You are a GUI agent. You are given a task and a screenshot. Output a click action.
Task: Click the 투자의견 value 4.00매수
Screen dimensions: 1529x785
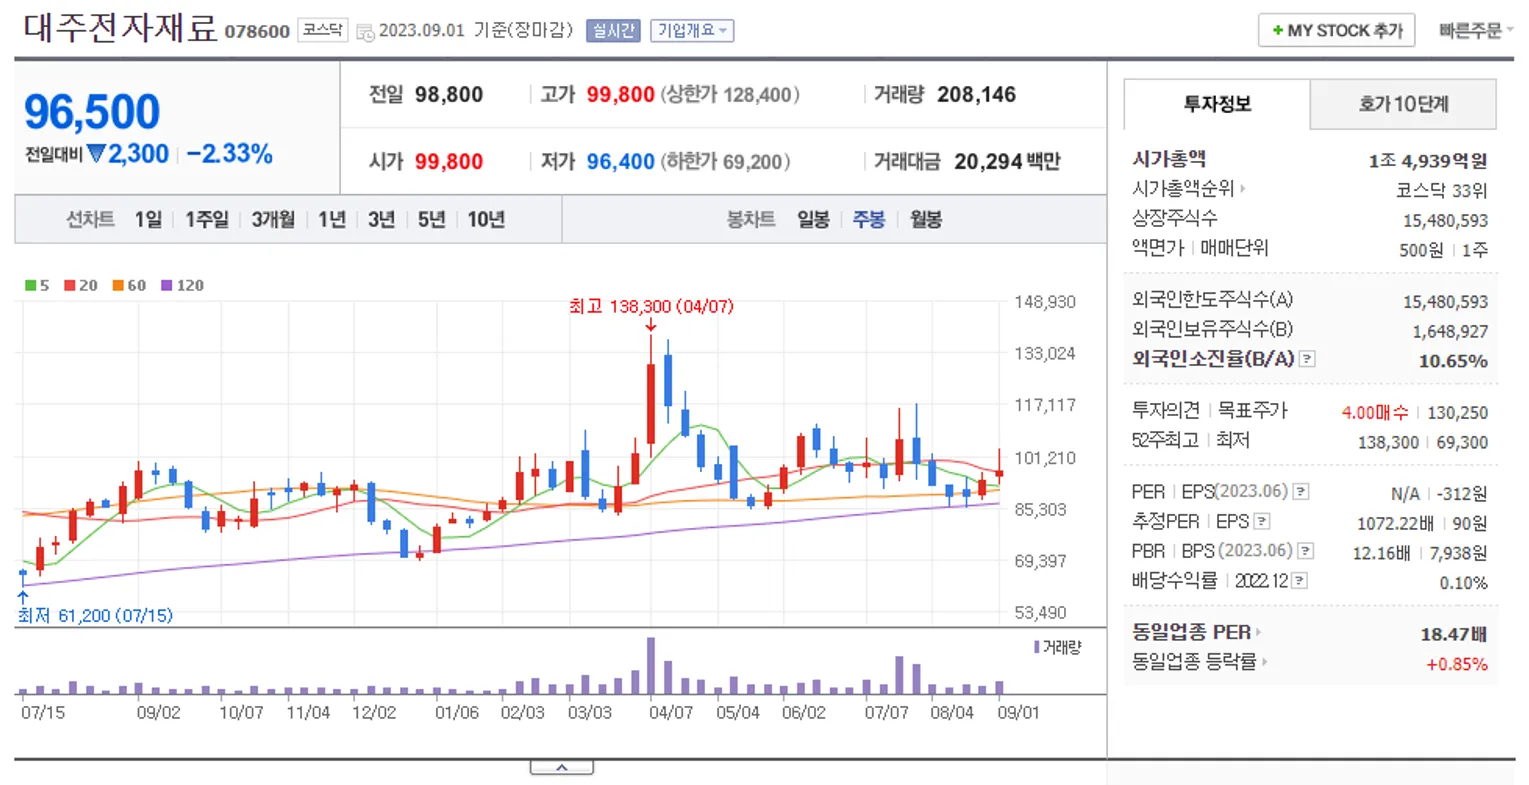(x=1375, y=412)
